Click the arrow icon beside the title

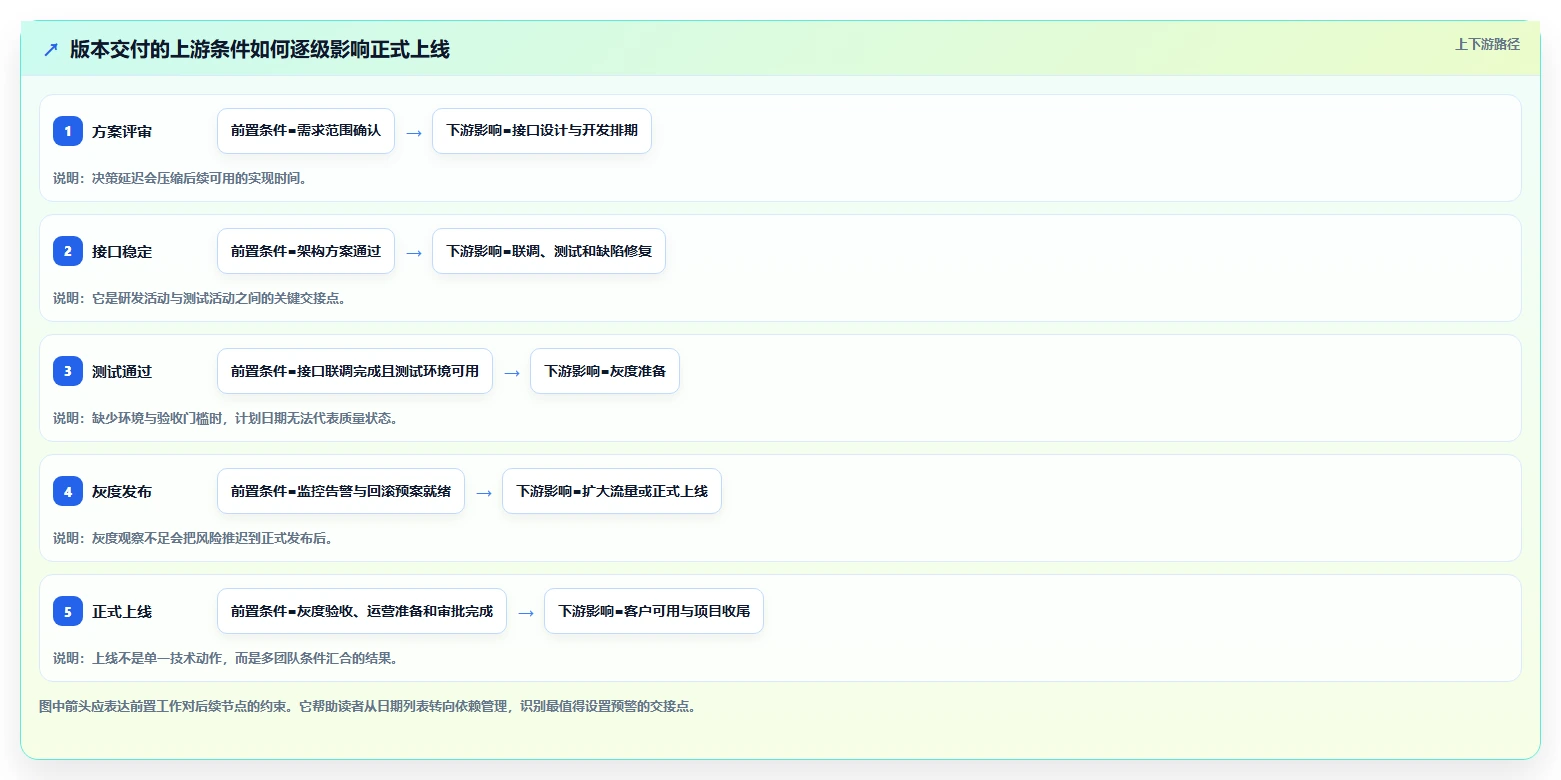[51, 50]
